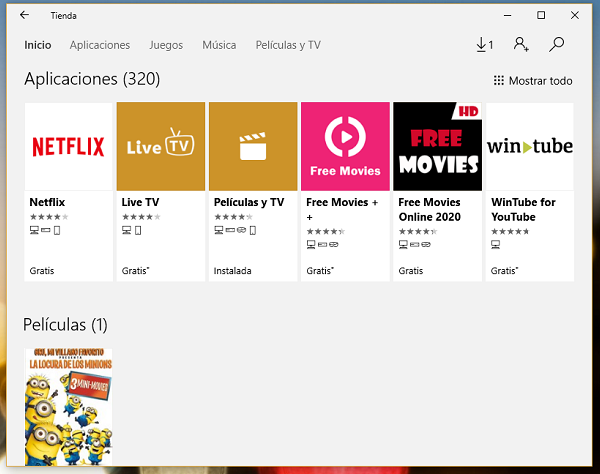Click Mostrar todo to see all apps
Viewport: 600px width, 474px height.
coord(540,81)
